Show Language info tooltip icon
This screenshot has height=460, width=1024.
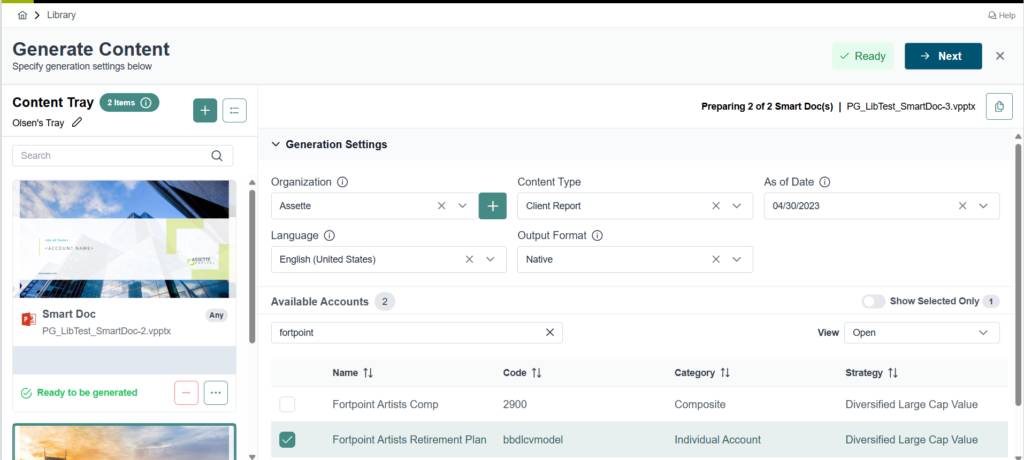[x=329, y=235]
